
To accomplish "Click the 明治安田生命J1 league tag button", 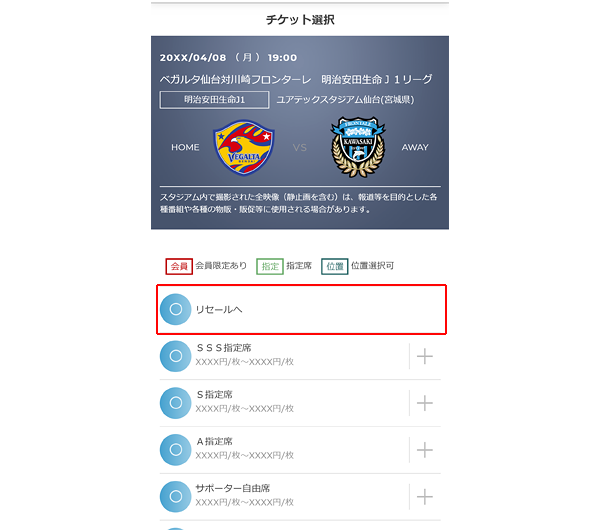I will point(214,100).
